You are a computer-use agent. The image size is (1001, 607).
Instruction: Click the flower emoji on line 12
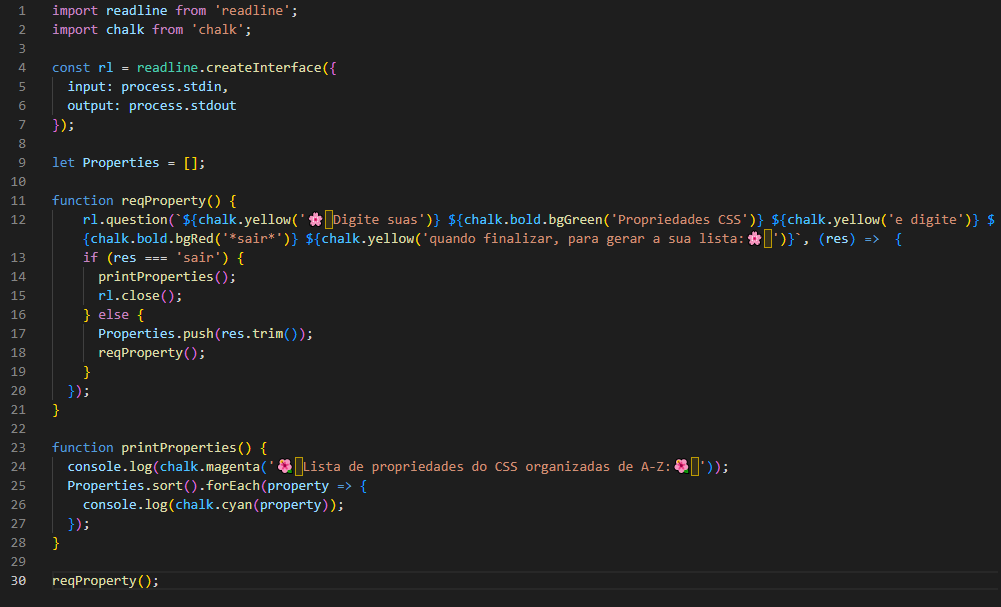pos(317,218)
